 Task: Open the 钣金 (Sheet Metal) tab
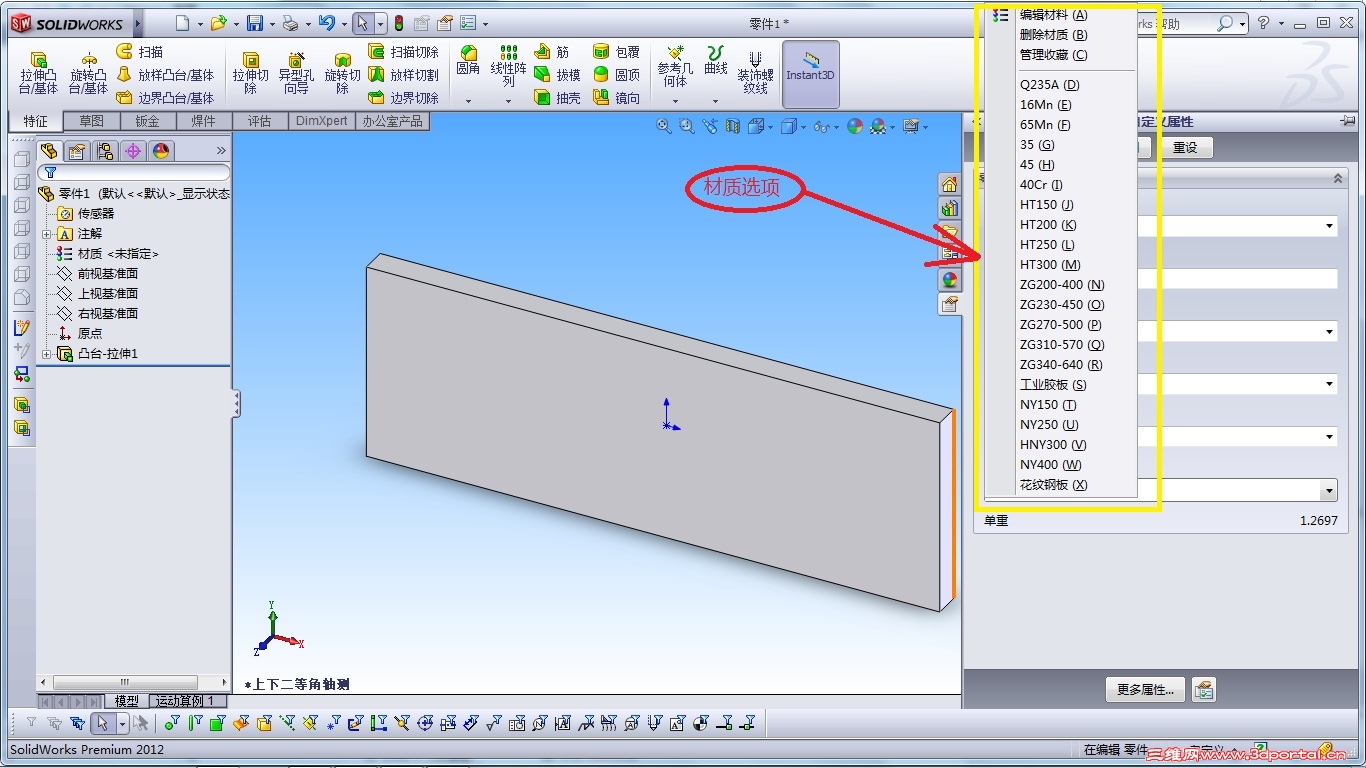click(x=148, y=121)
